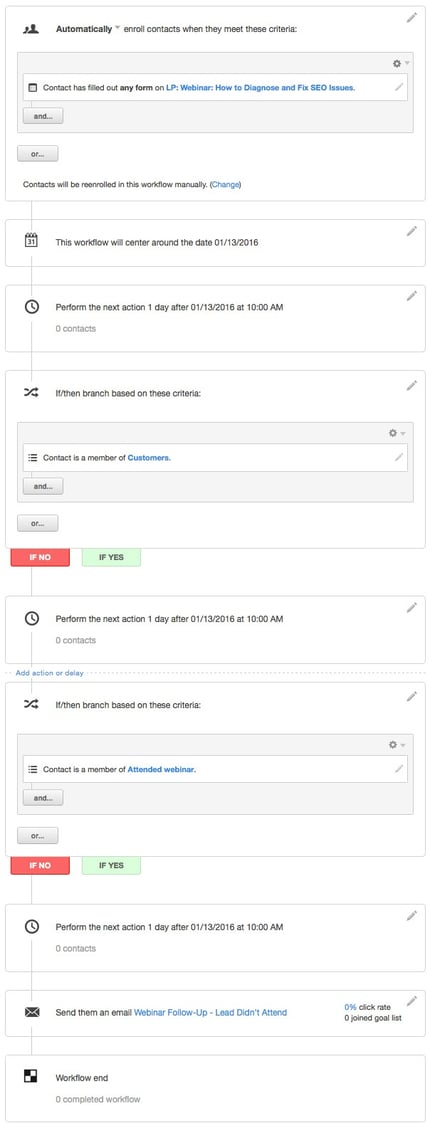Add 'or...' group under enrollment criteria

pos(37,153)
